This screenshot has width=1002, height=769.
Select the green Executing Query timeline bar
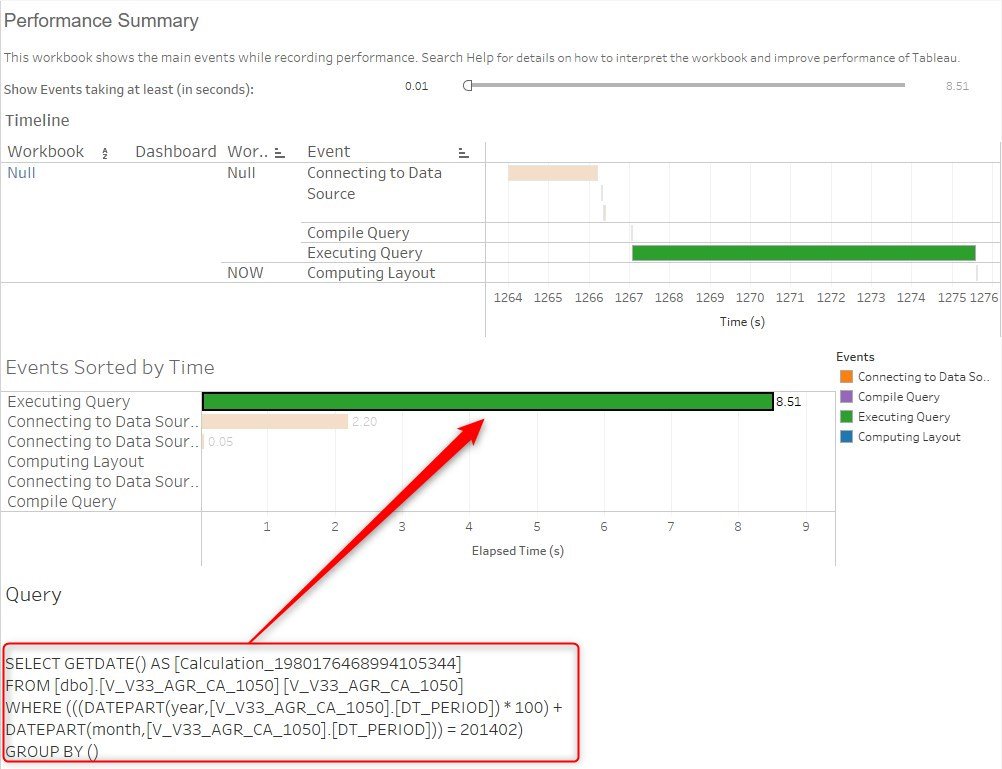(803, 252)
